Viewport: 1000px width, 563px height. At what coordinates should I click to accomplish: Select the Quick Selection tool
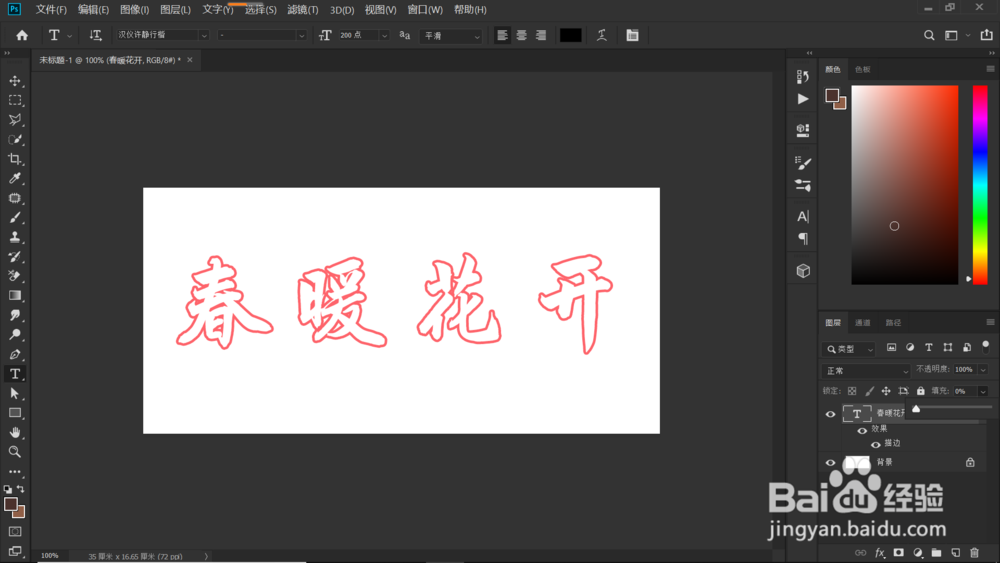coord(15,140)
